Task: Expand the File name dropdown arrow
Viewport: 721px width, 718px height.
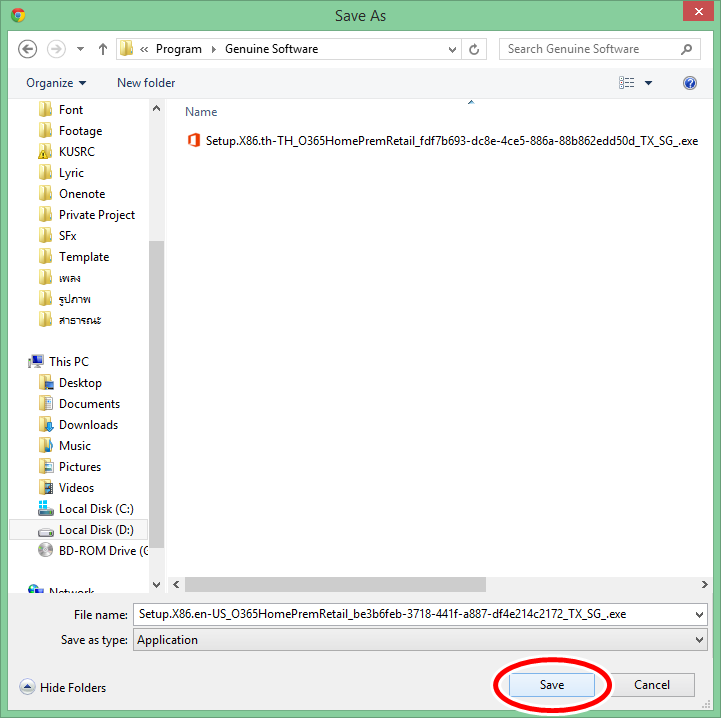Action: [699, 615]
